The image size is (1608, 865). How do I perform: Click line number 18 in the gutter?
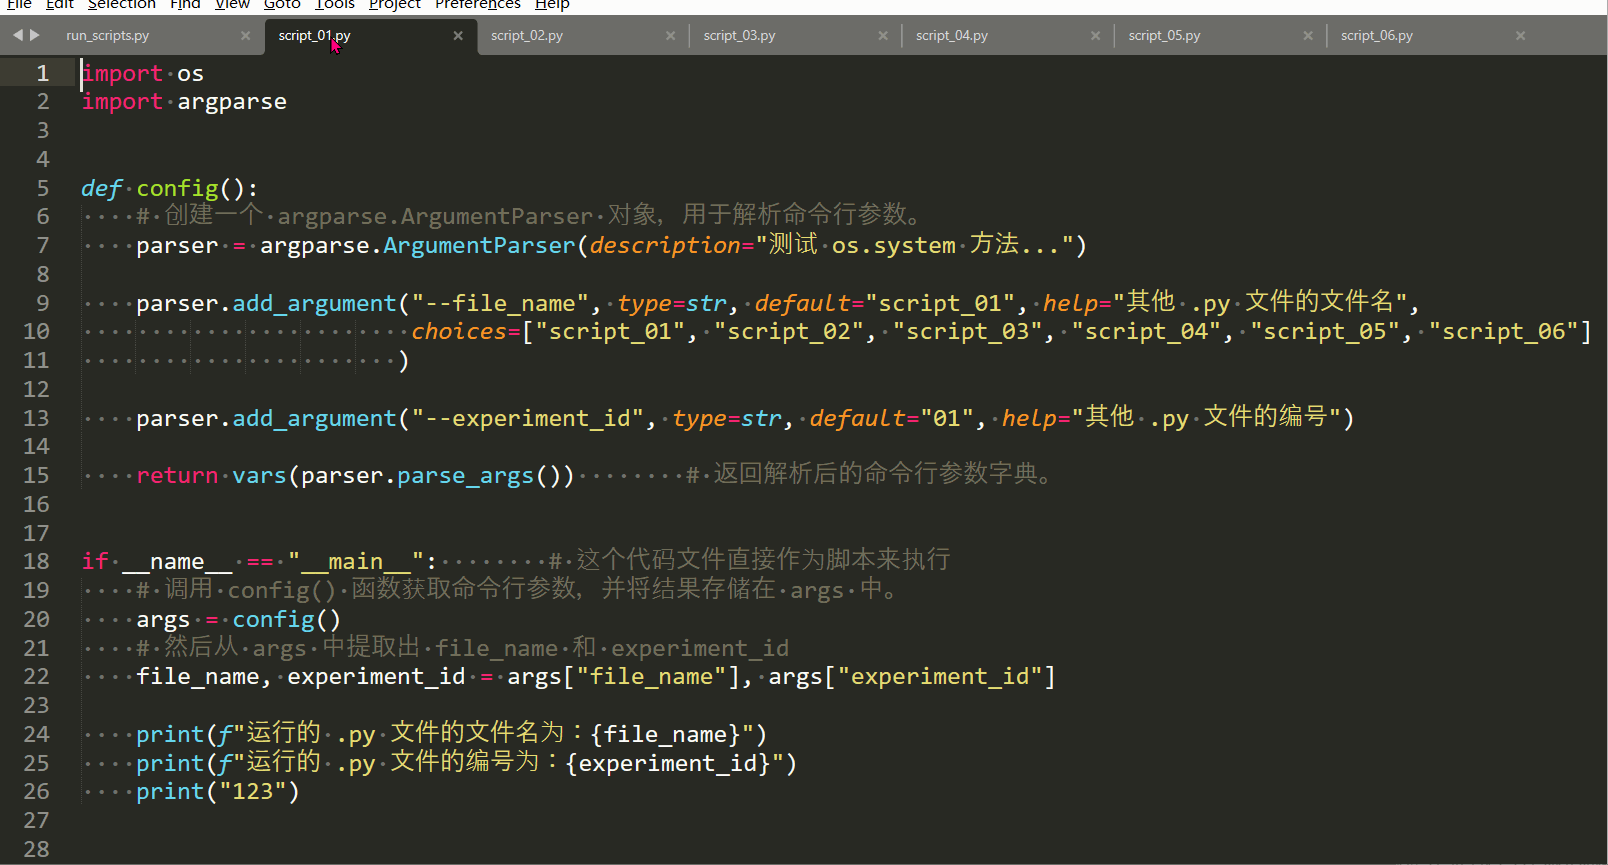coord(36,561)
